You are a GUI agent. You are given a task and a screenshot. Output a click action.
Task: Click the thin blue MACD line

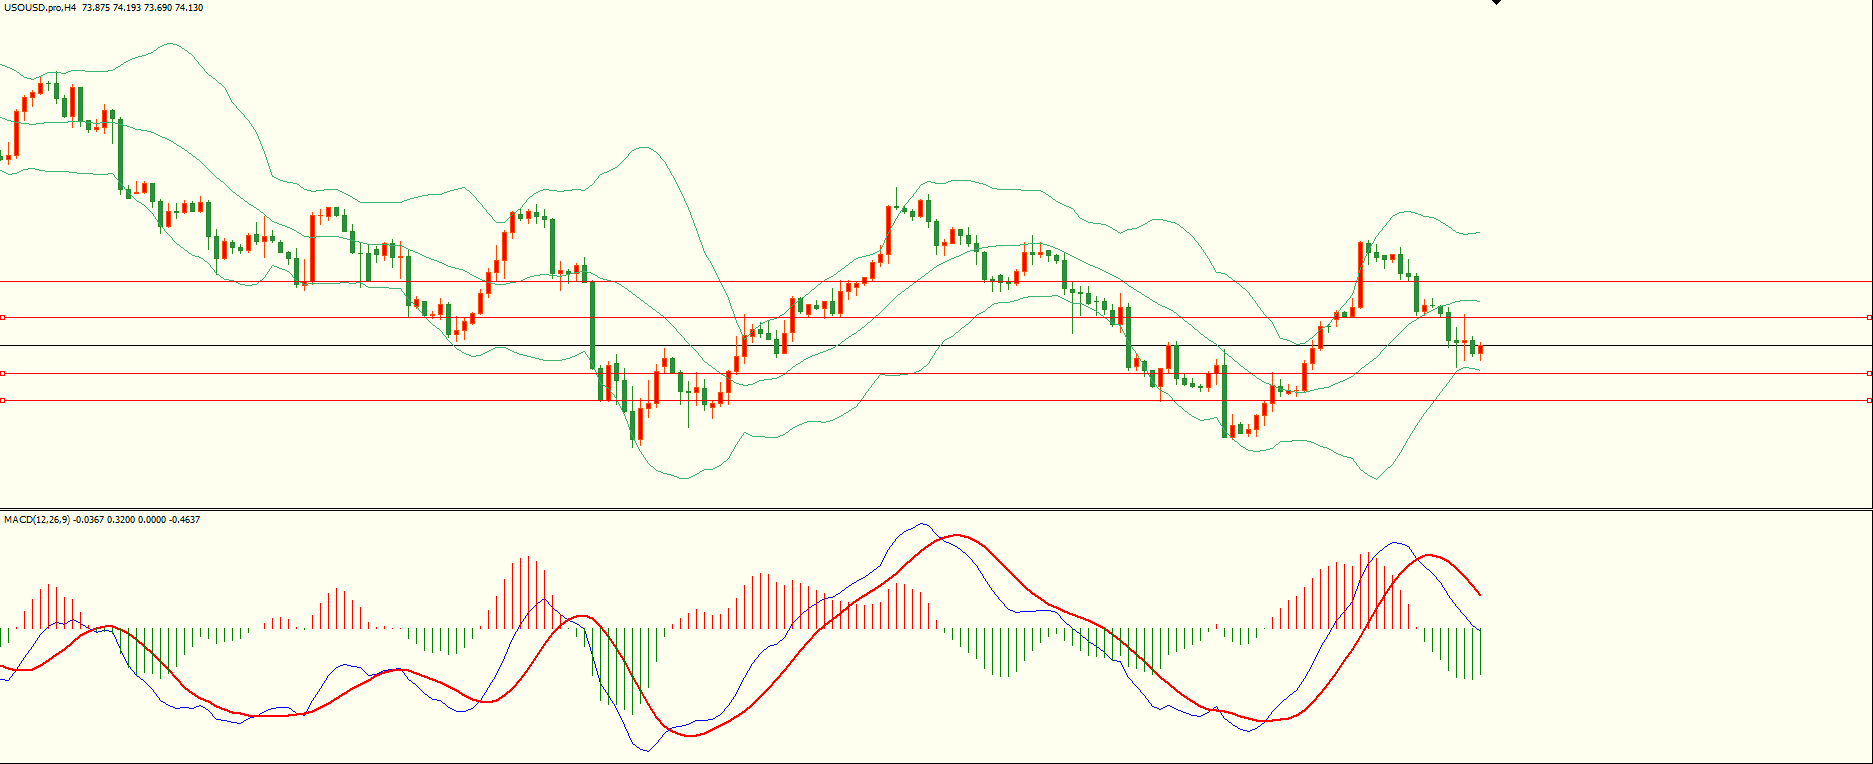point(920,524)
